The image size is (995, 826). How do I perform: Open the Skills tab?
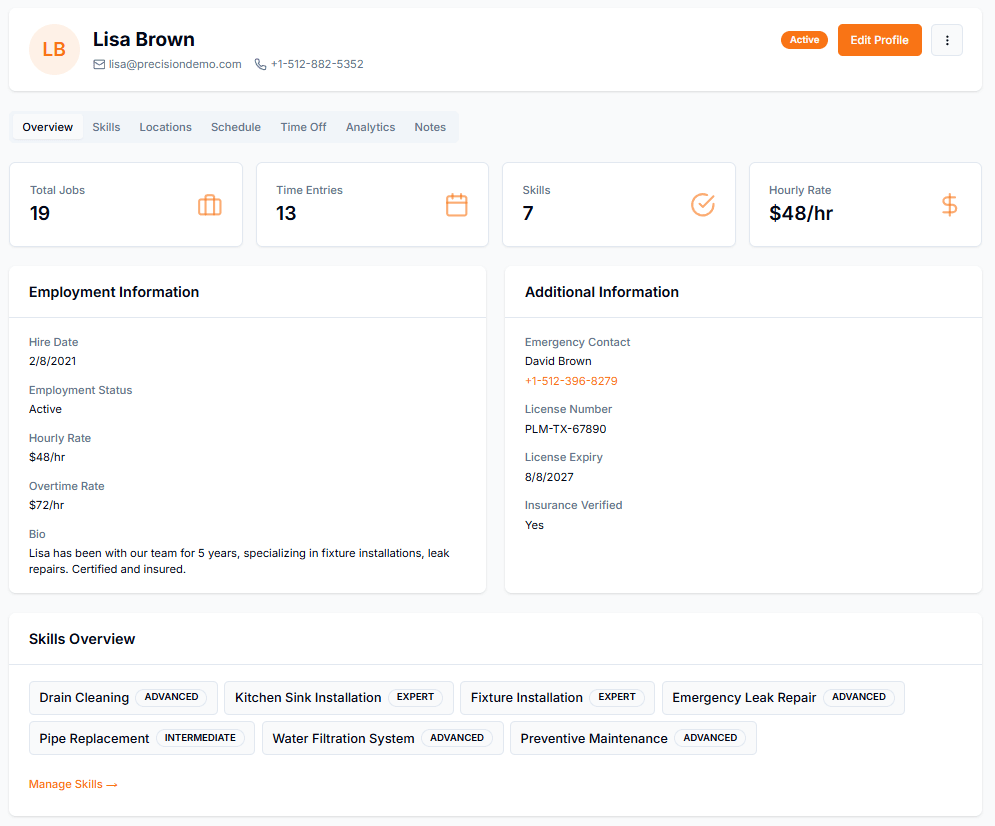pos(106,127)
